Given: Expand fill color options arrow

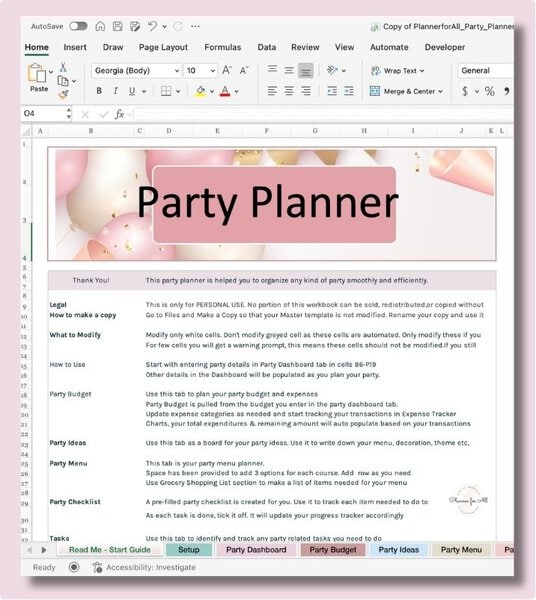Looking at the screenshot, I should (212, 91).
